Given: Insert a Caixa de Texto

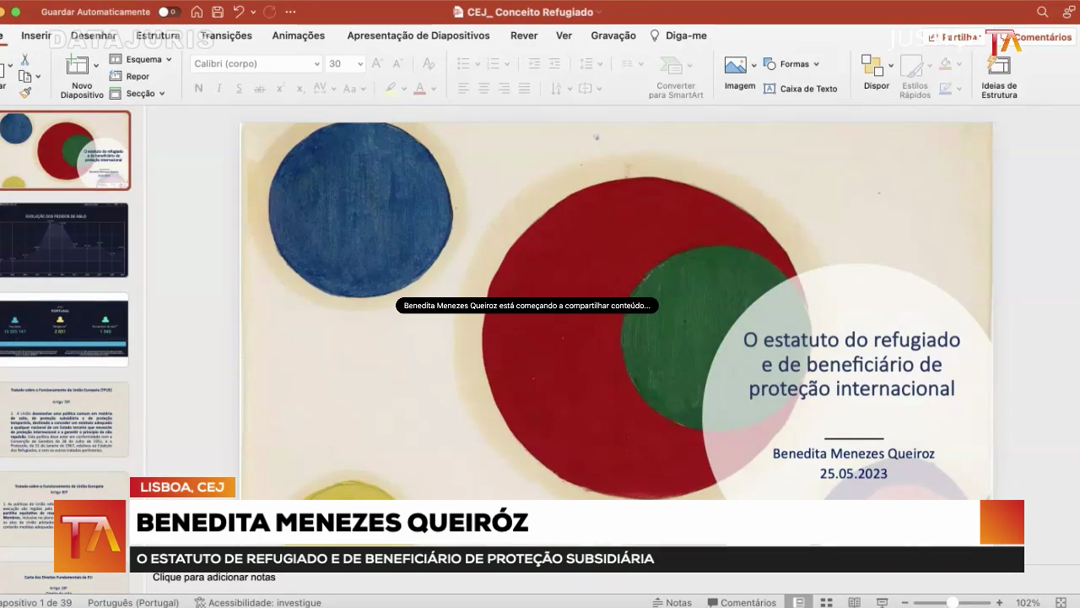Looking at the screenshot, I should tap(800, 89).
